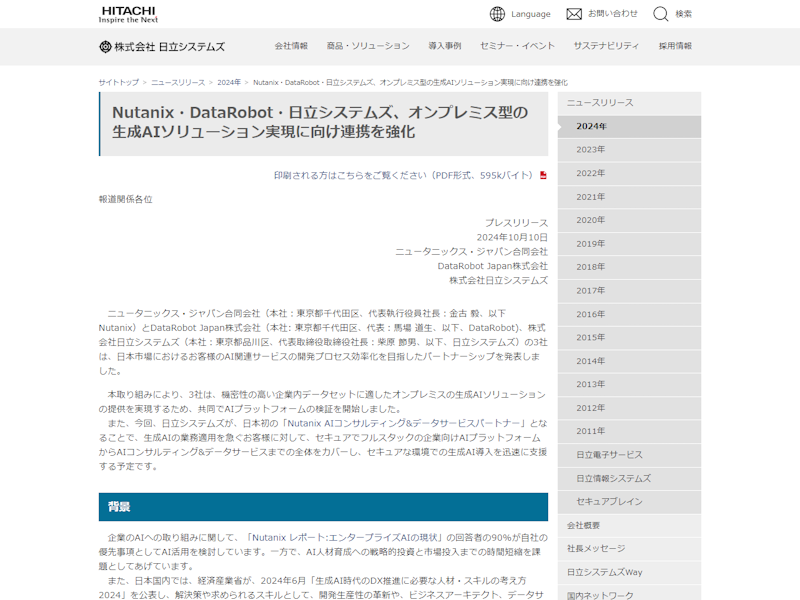Go to サイトトップ breadcrumb link

(x=118, y=82)
